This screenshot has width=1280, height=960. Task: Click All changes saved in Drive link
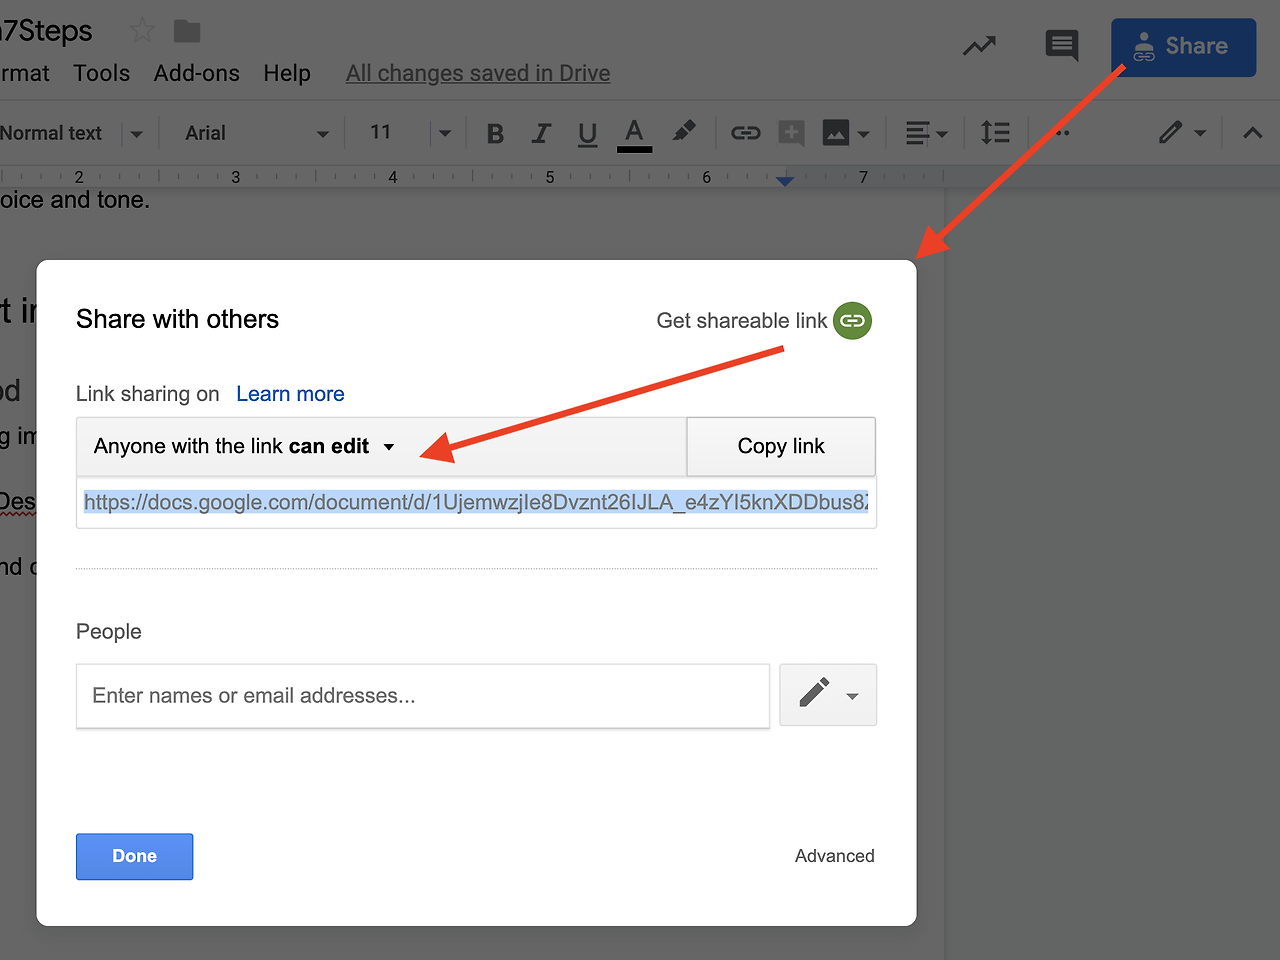478,73
